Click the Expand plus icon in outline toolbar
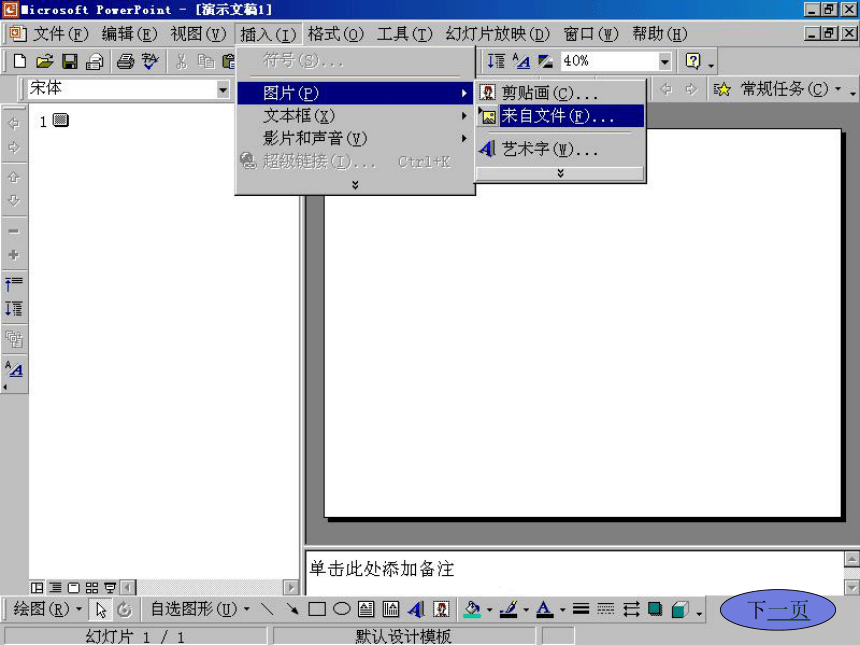The height and width of the screenshot is (645, 860). [x=14, y=255]
